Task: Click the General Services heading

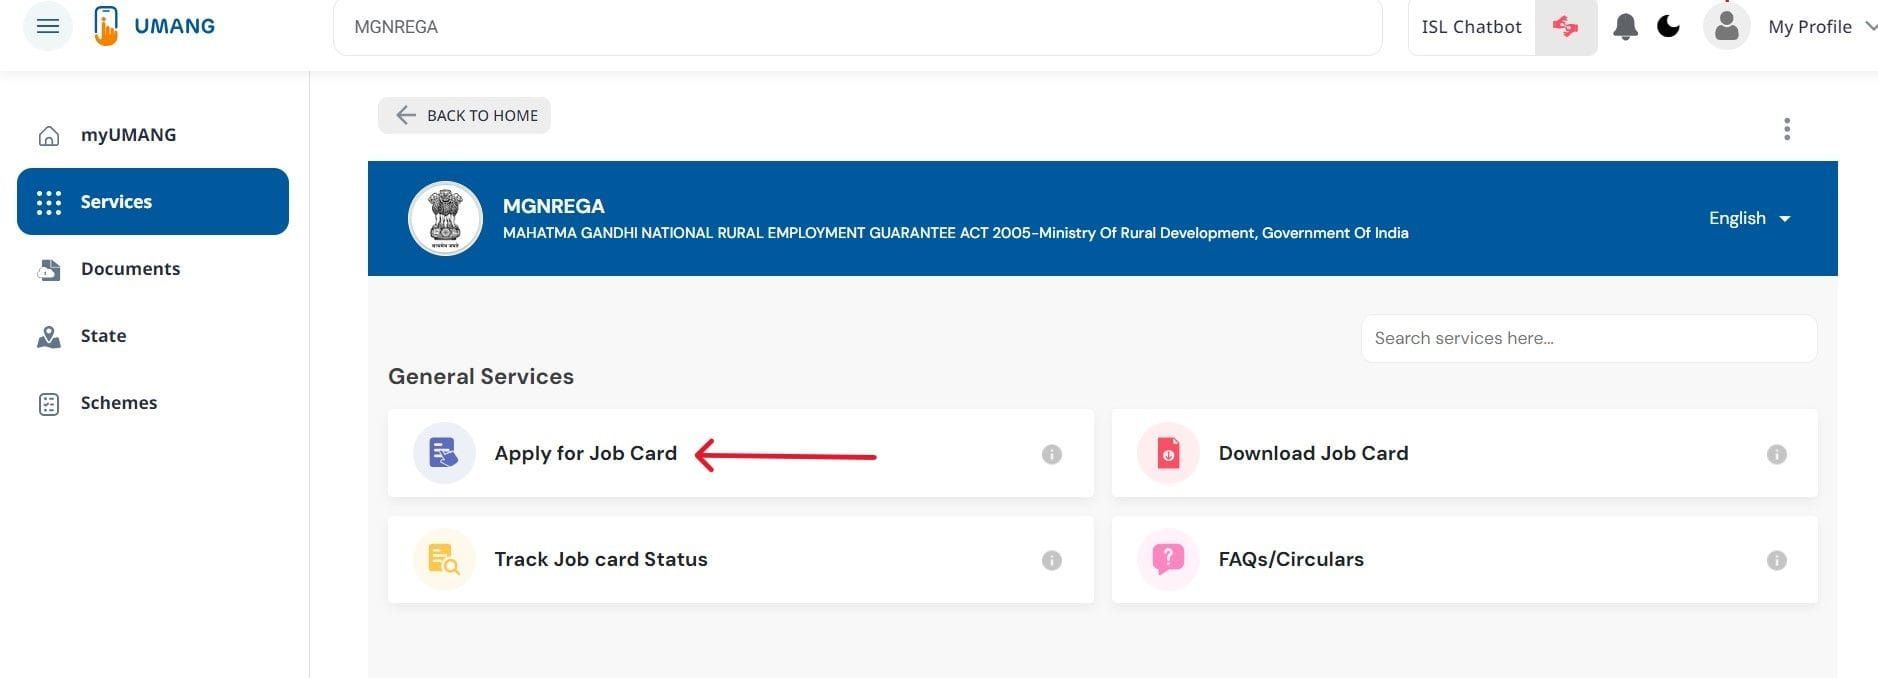Action: [x=481, y=376]
